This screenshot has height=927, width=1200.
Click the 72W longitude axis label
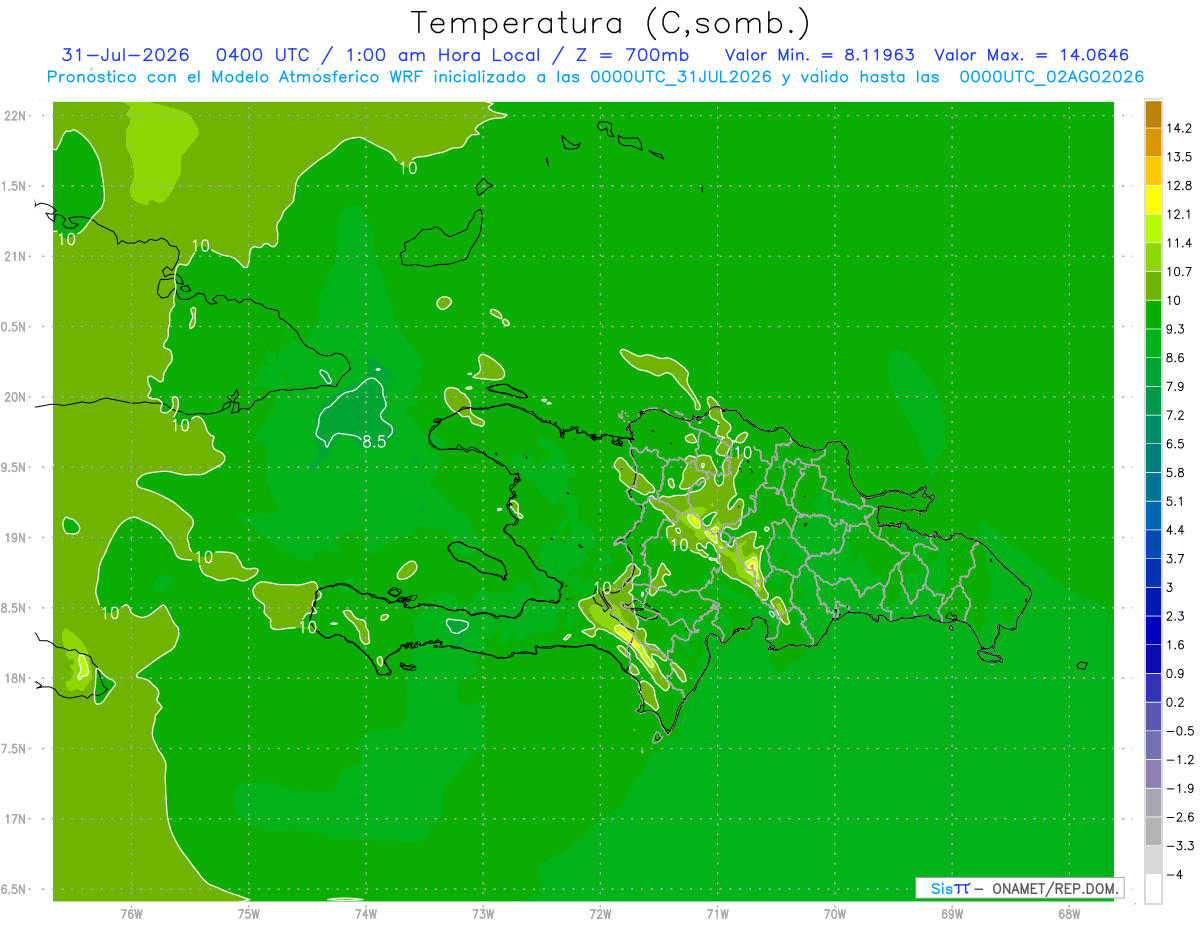[600, 913]
